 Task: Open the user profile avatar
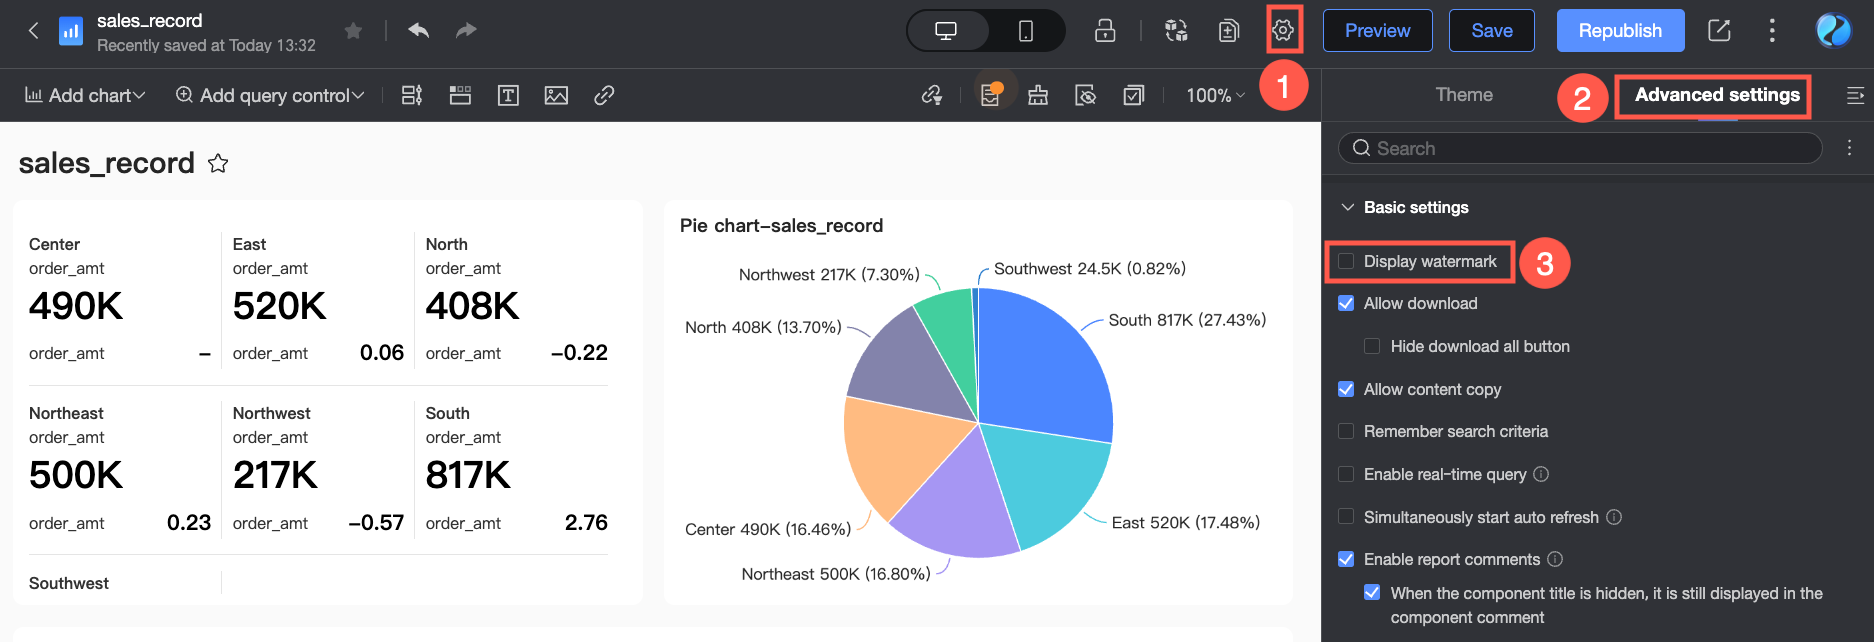(x=1834, y=31)
